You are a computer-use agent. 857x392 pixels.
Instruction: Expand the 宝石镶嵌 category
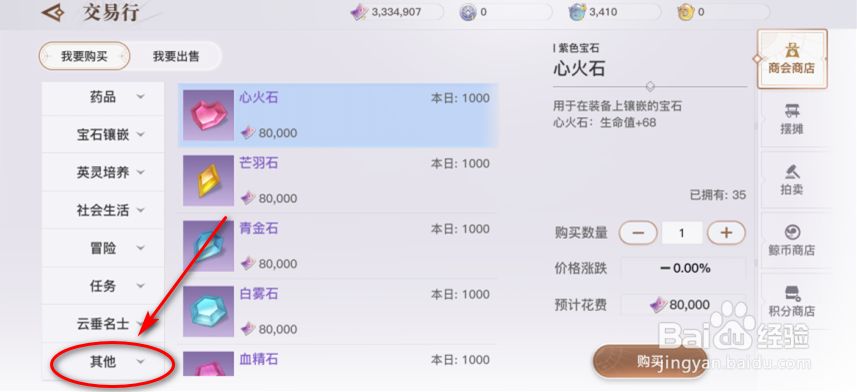coord(103,135)
